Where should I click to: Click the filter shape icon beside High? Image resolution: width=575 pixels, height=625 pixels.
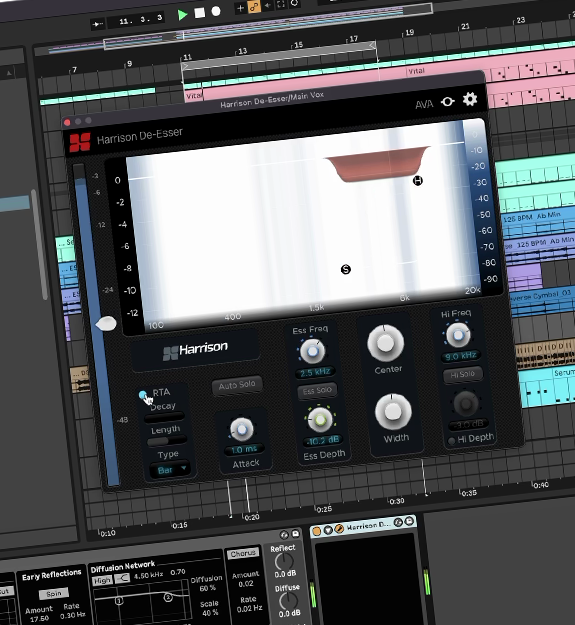coord(122,578)
